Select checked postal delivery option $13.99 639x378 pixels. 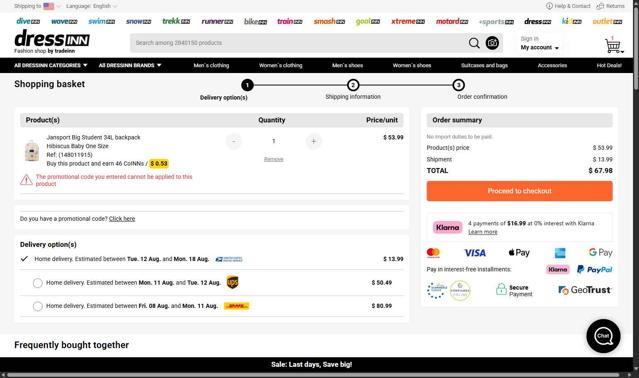(x=24, y=259)
